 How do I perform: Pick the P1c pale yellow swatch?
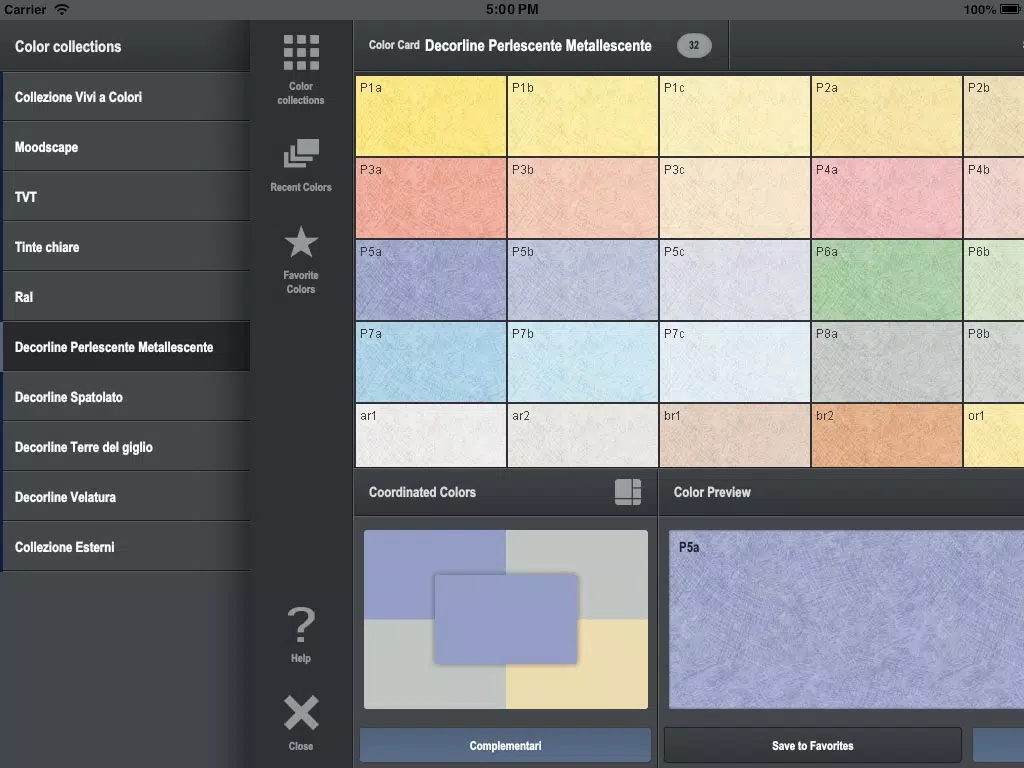point(735,116)
